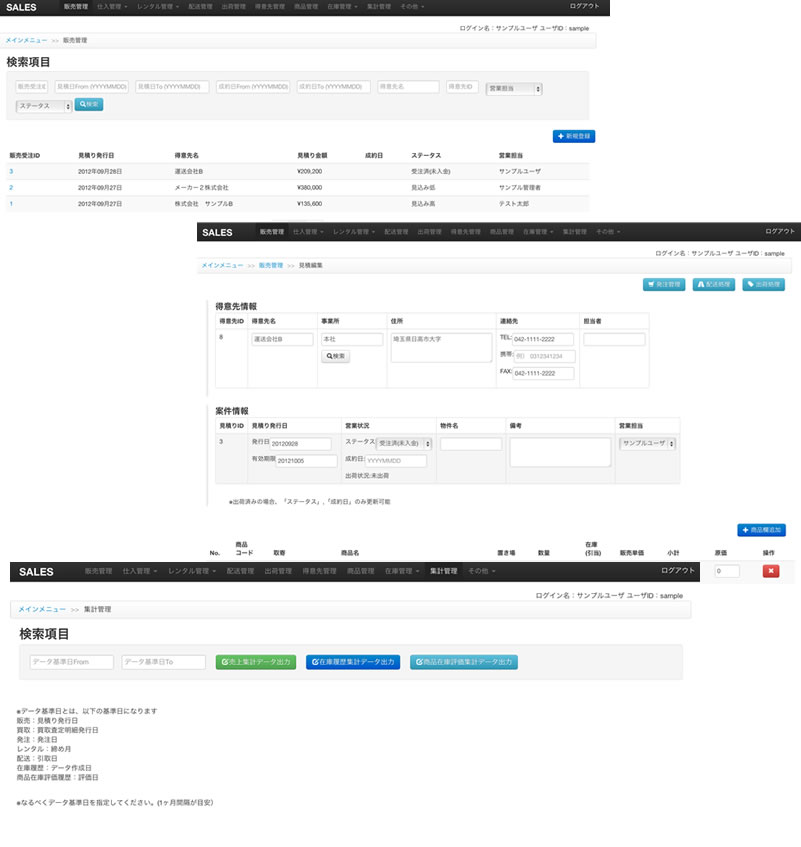Click green 売上集計データ出力 export button
This screenshot has height=847, width=801.
pyautogui.click(x=256, y=662)
